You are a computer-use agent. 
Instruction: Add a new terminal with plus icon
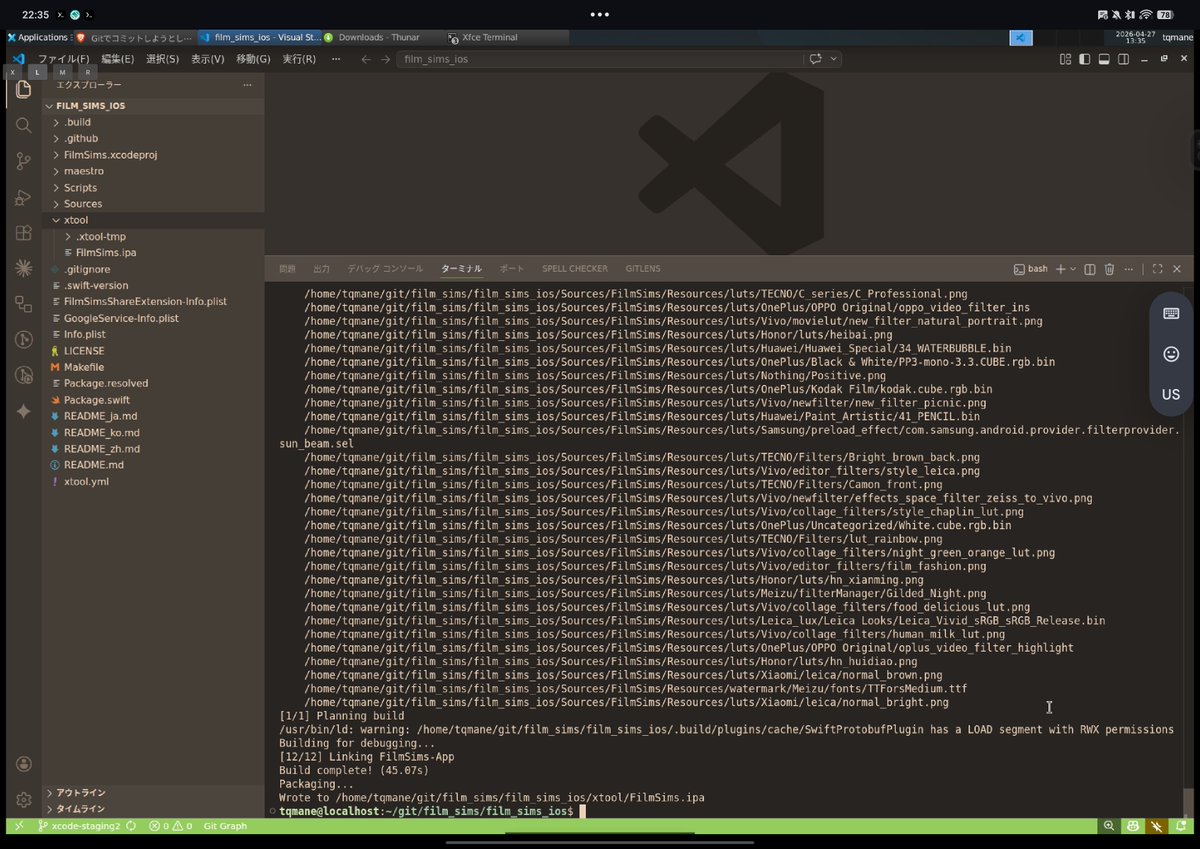(x=1060, y=269)
